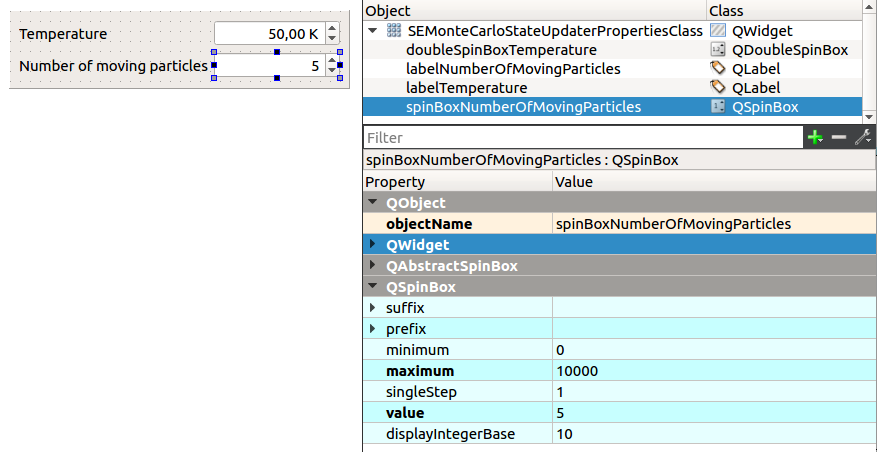Increase the Number of moving particles spinbox
Viewport: 877px width, 452px height.
coord(333,61)
